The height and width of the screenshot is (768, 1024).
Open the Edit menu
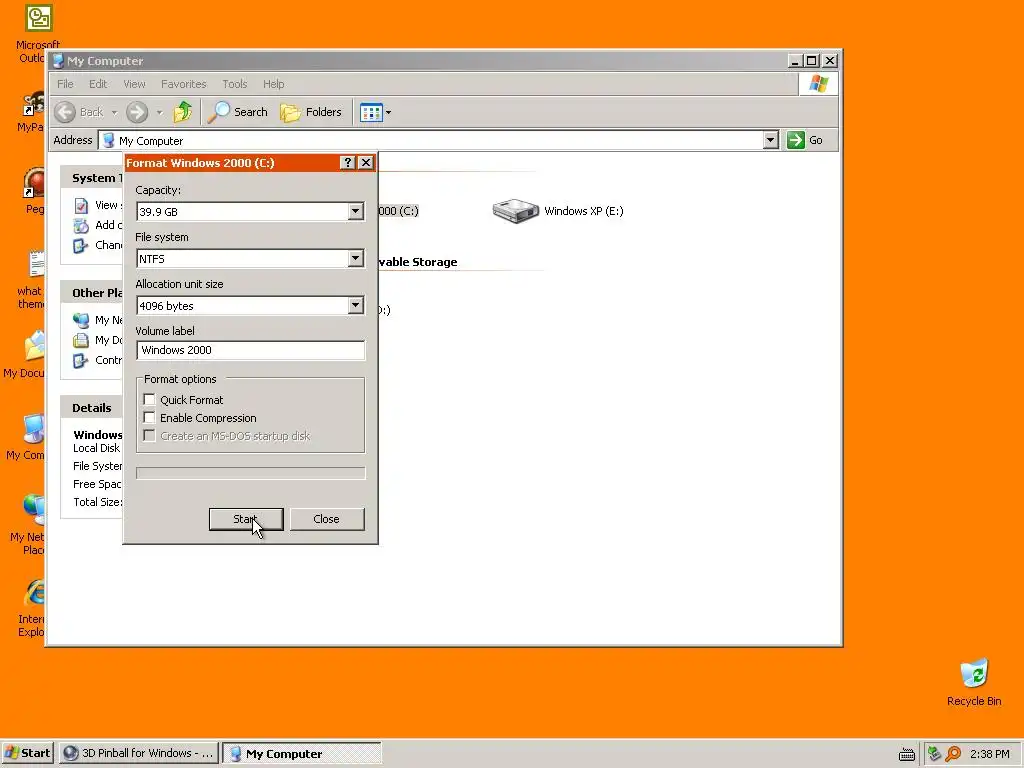(98, 84)
